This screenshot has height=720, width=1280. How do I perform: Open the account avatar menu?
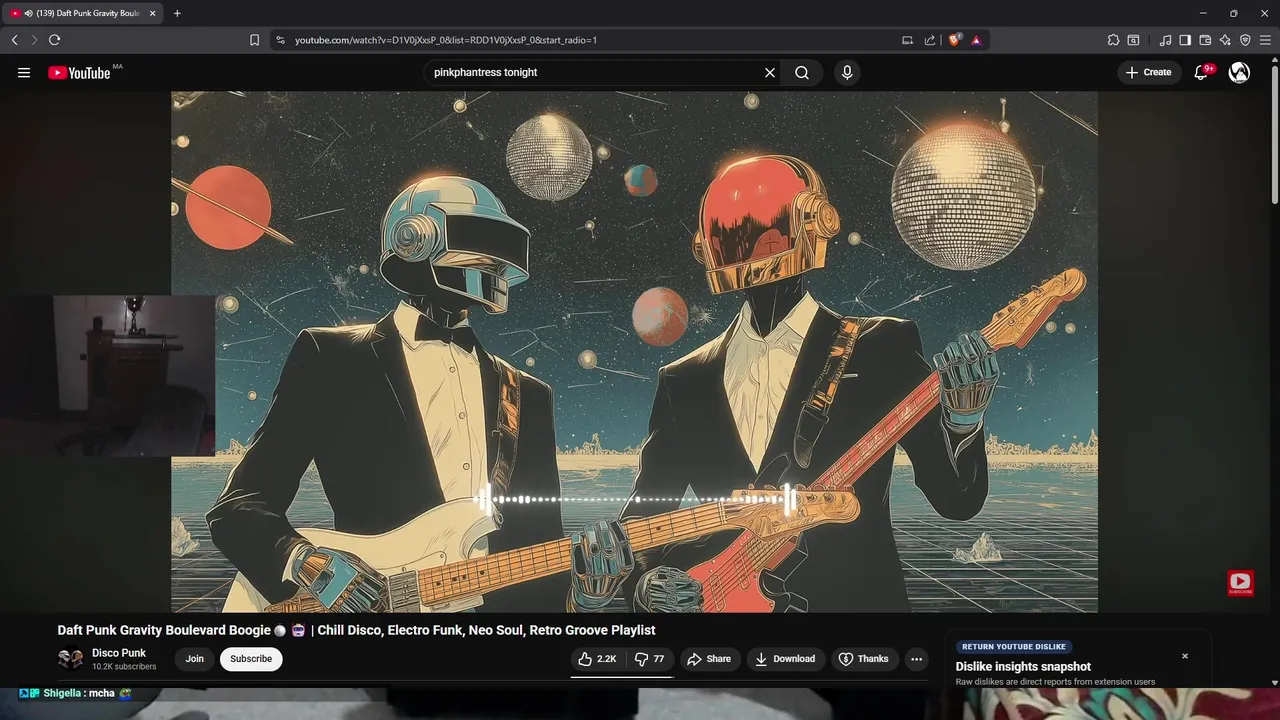click(x=1239, y=72)
